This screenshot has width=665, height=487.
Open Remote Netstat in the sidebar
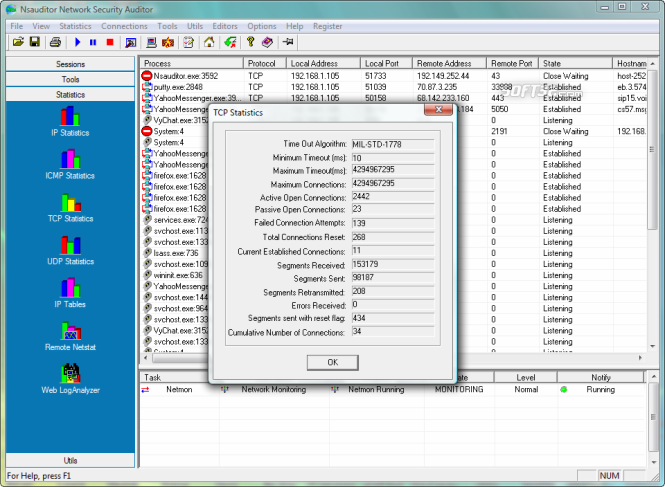(70, 336)
